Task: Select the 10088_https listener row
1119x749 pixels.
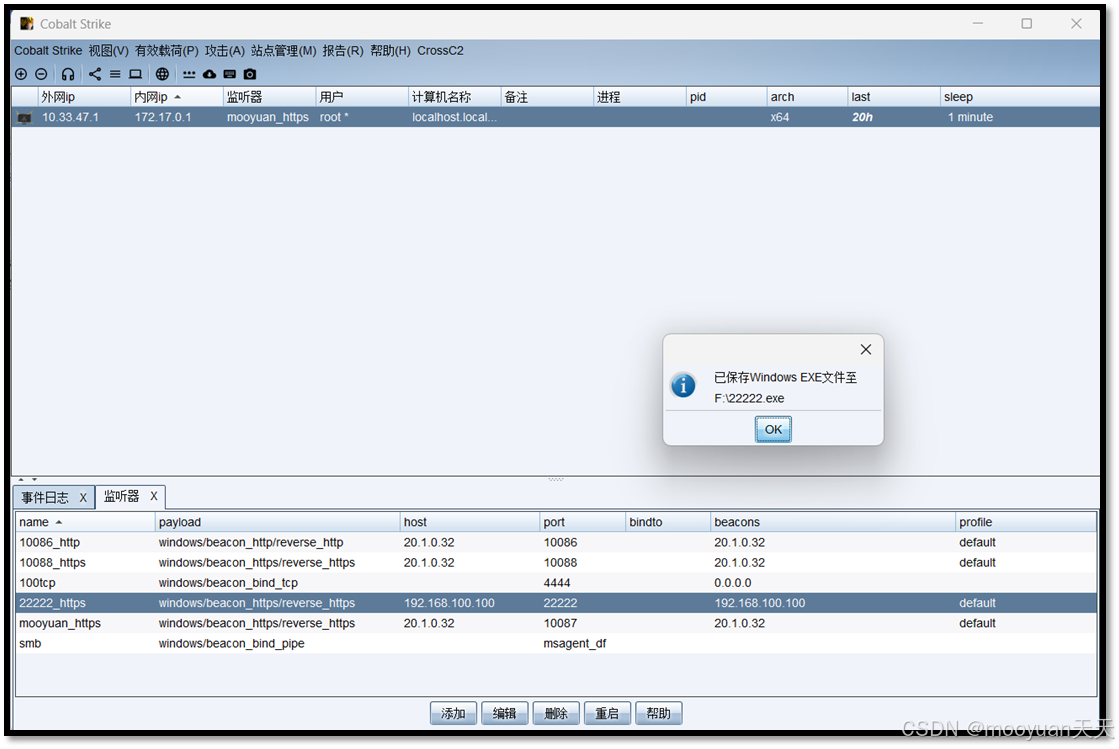Action: point(556,563)
